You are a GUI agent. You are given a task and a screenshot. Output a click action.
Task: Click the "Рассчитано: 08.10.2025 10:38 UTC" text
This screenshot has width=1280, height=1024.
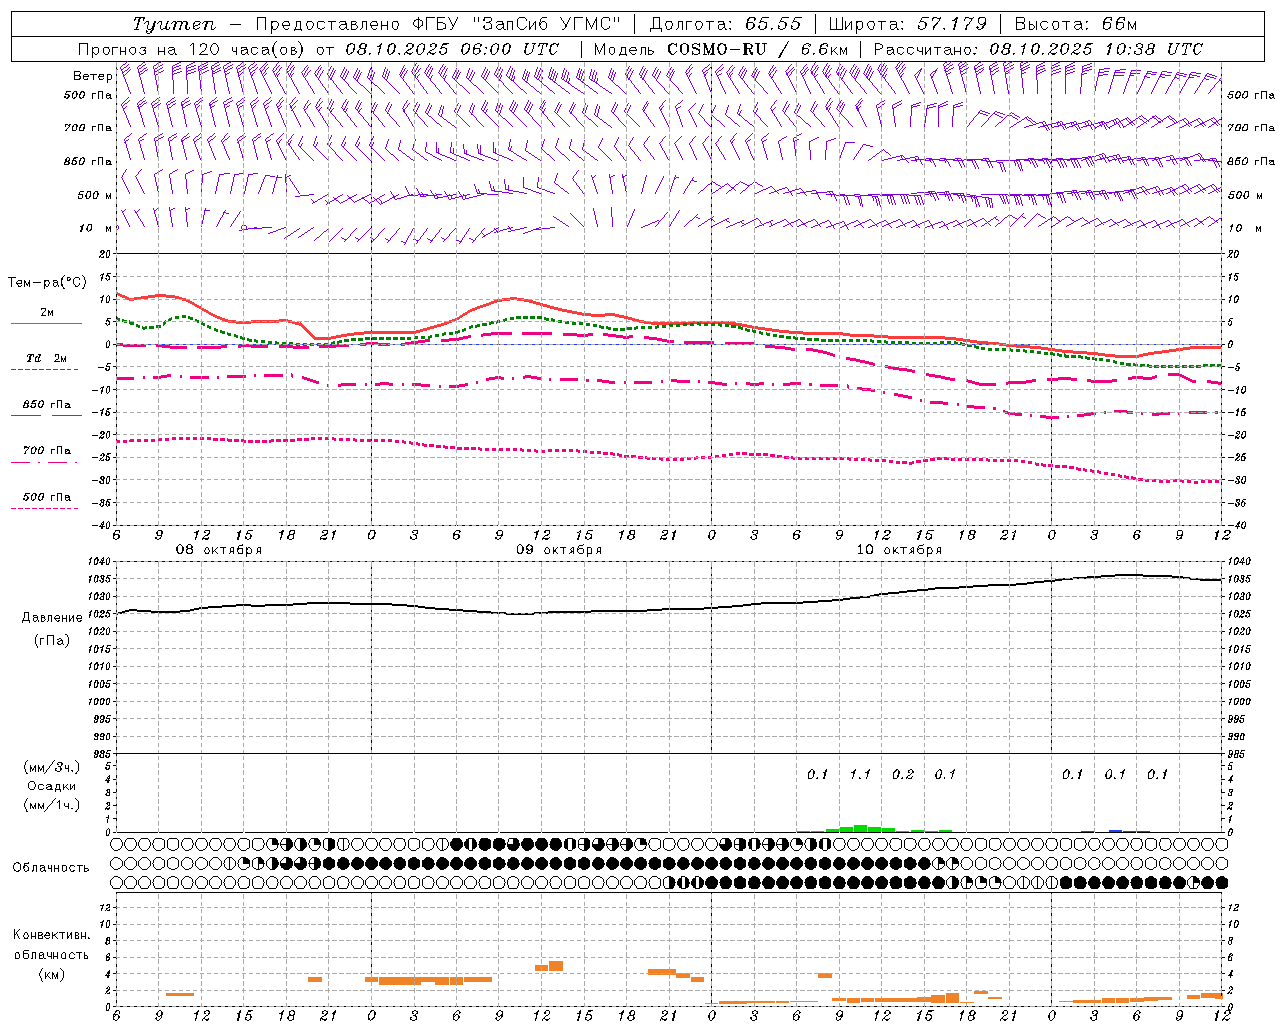(x=1038, y=49)
